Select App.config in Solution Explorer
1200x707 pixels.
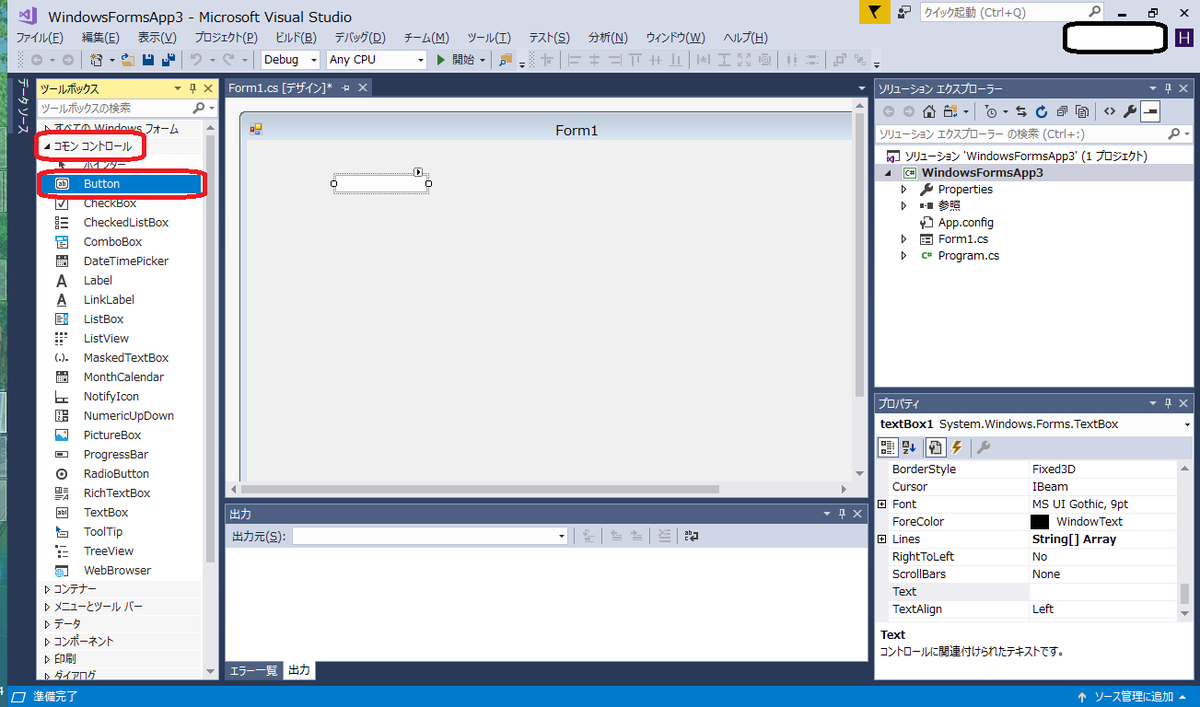click(x=965, y=222)
